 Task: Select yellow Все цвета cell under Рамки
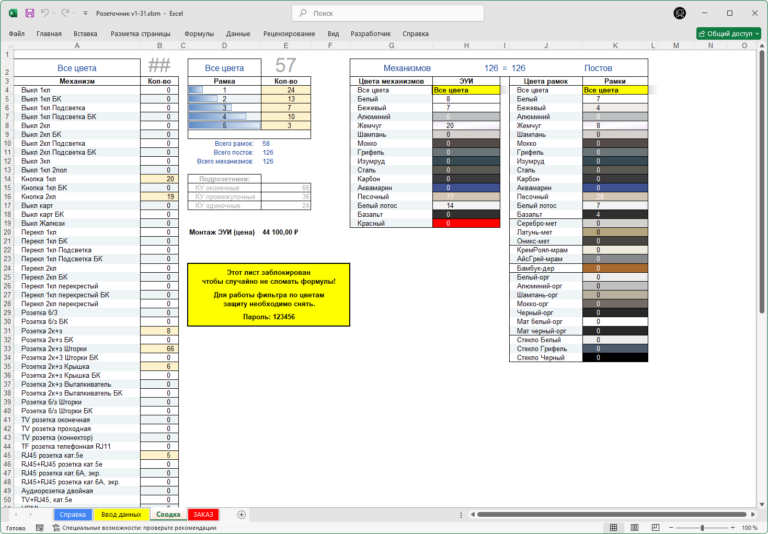tap(615, 90)
